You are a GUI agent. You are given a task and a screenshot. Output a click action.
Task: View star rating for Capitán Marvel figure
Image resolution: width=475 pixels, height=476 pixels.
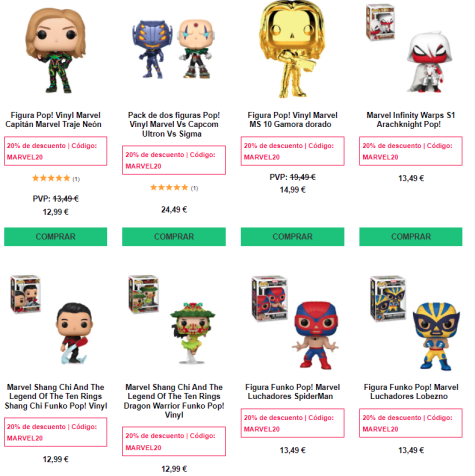(56, 178)
